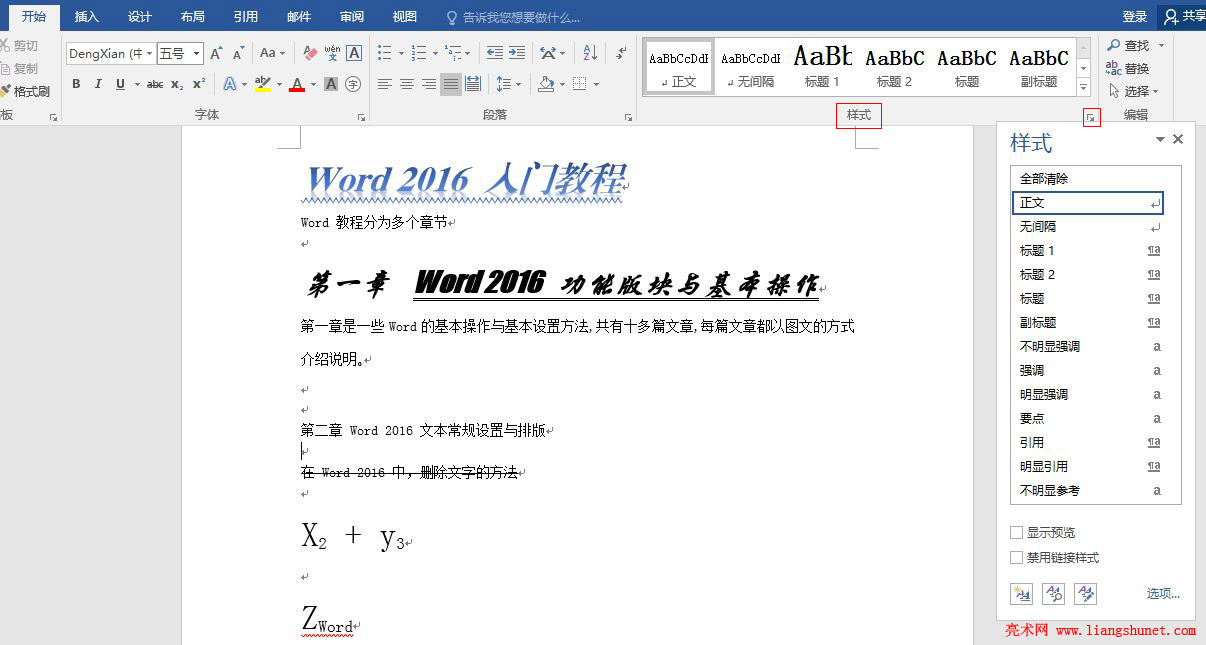1206x645 pixels.
Task: Increase font size with grow font icon
Action: (216, 53)
